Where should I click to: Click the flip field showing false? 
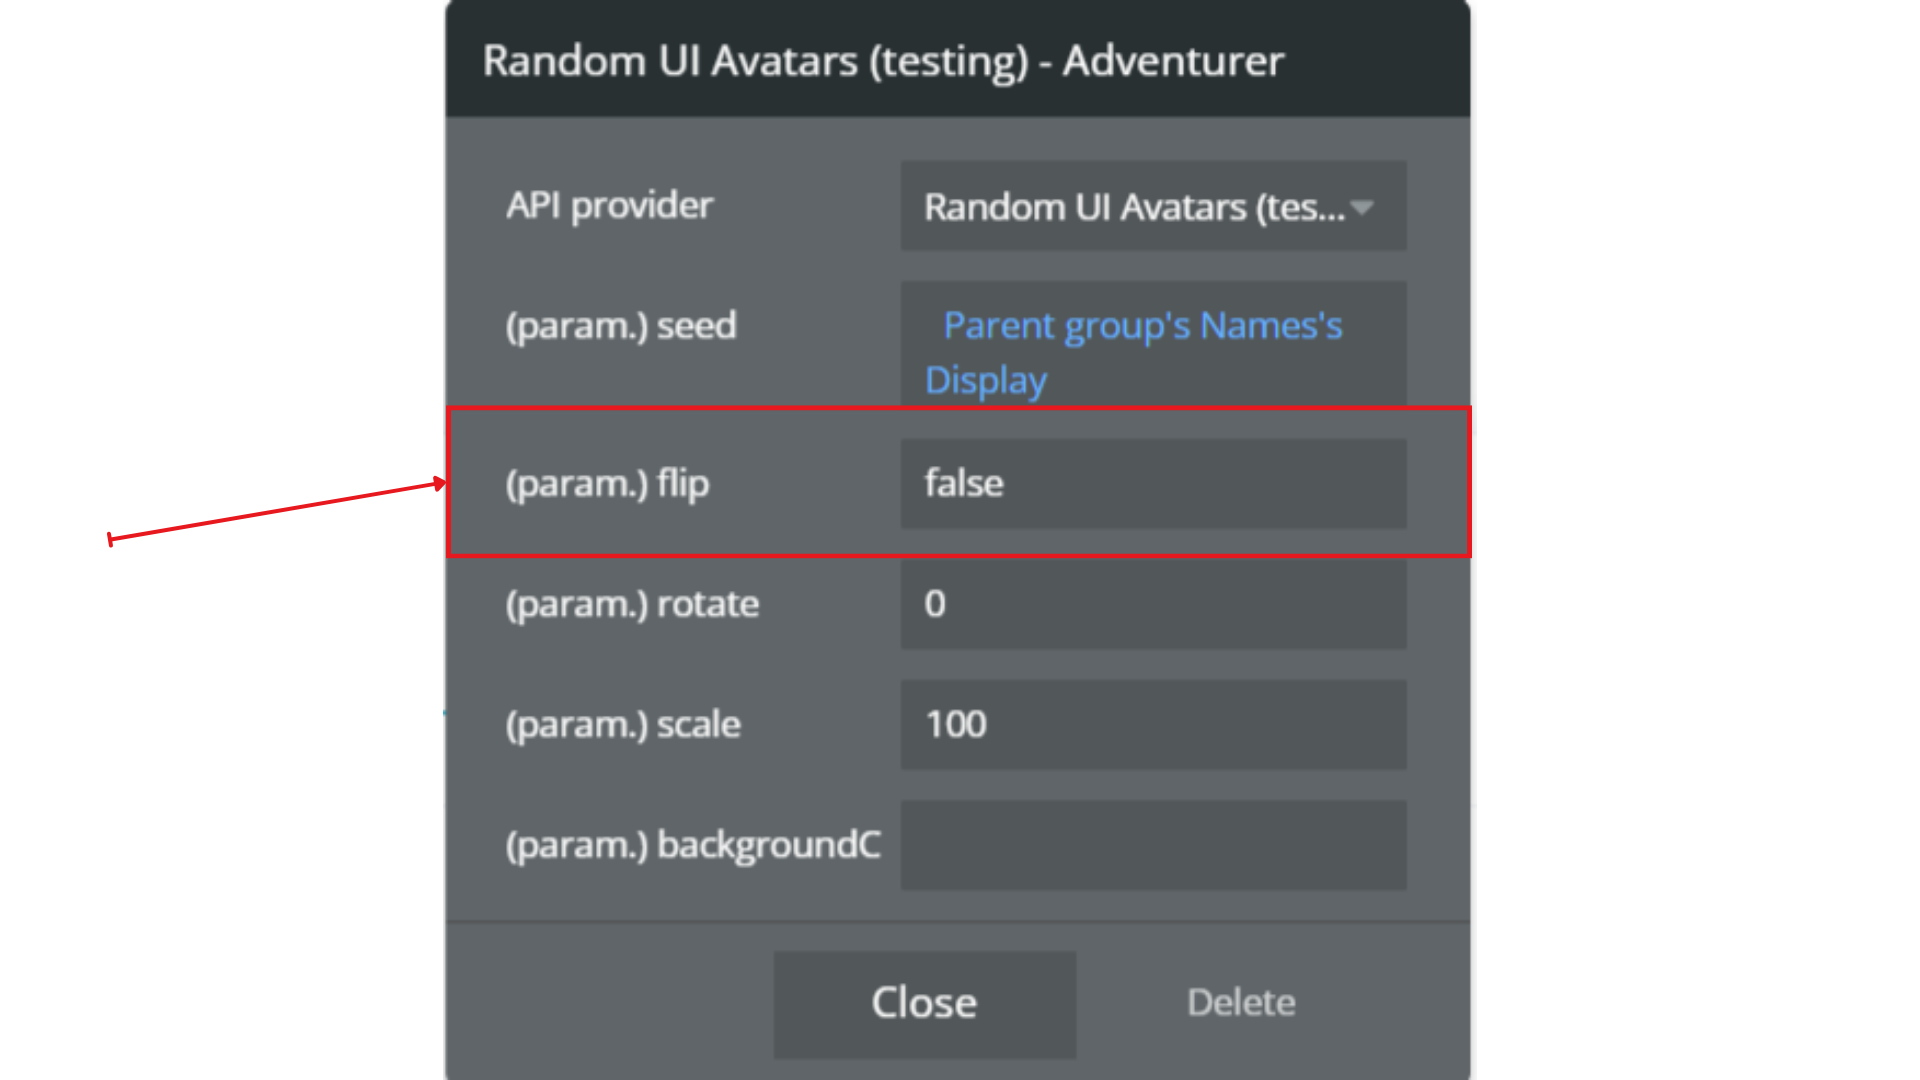click(1153, 484)
